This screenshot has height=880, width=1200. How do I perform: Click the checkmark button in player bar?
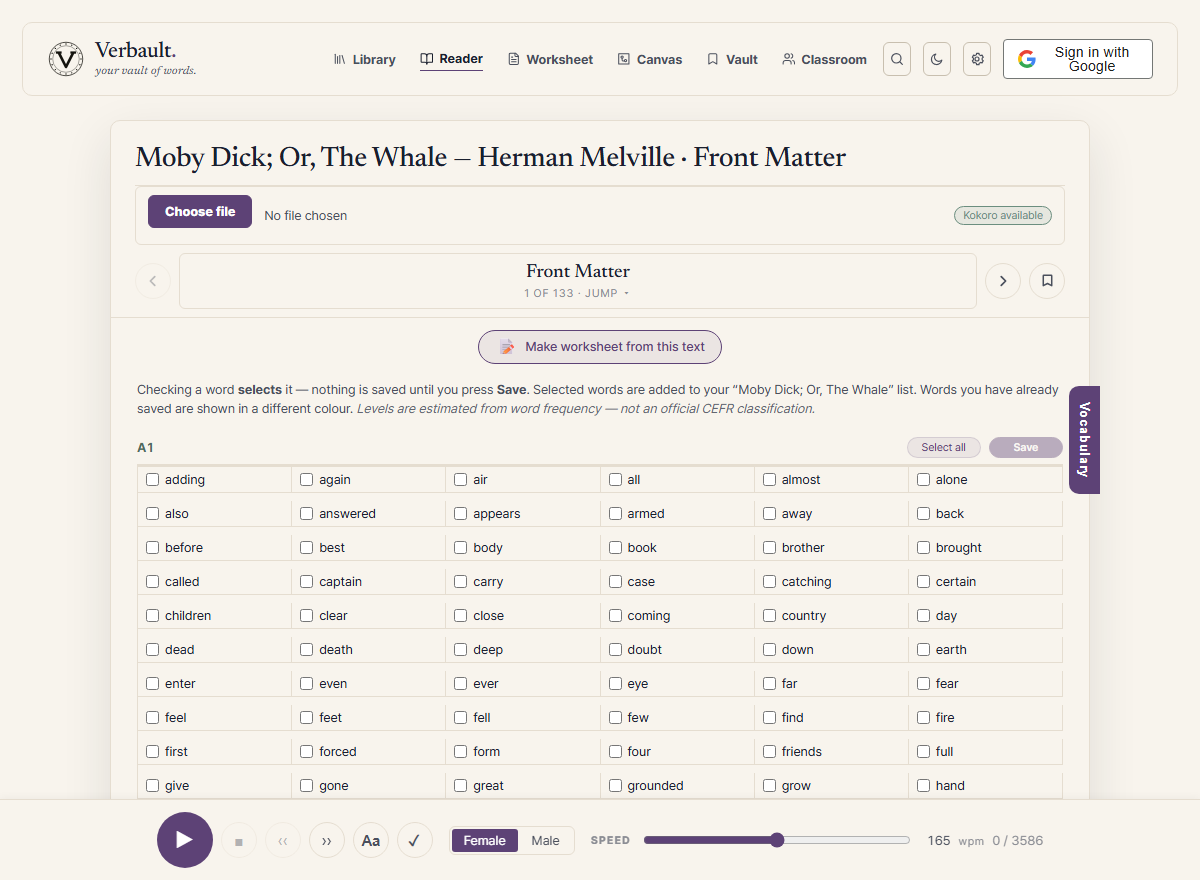point(415,841)
